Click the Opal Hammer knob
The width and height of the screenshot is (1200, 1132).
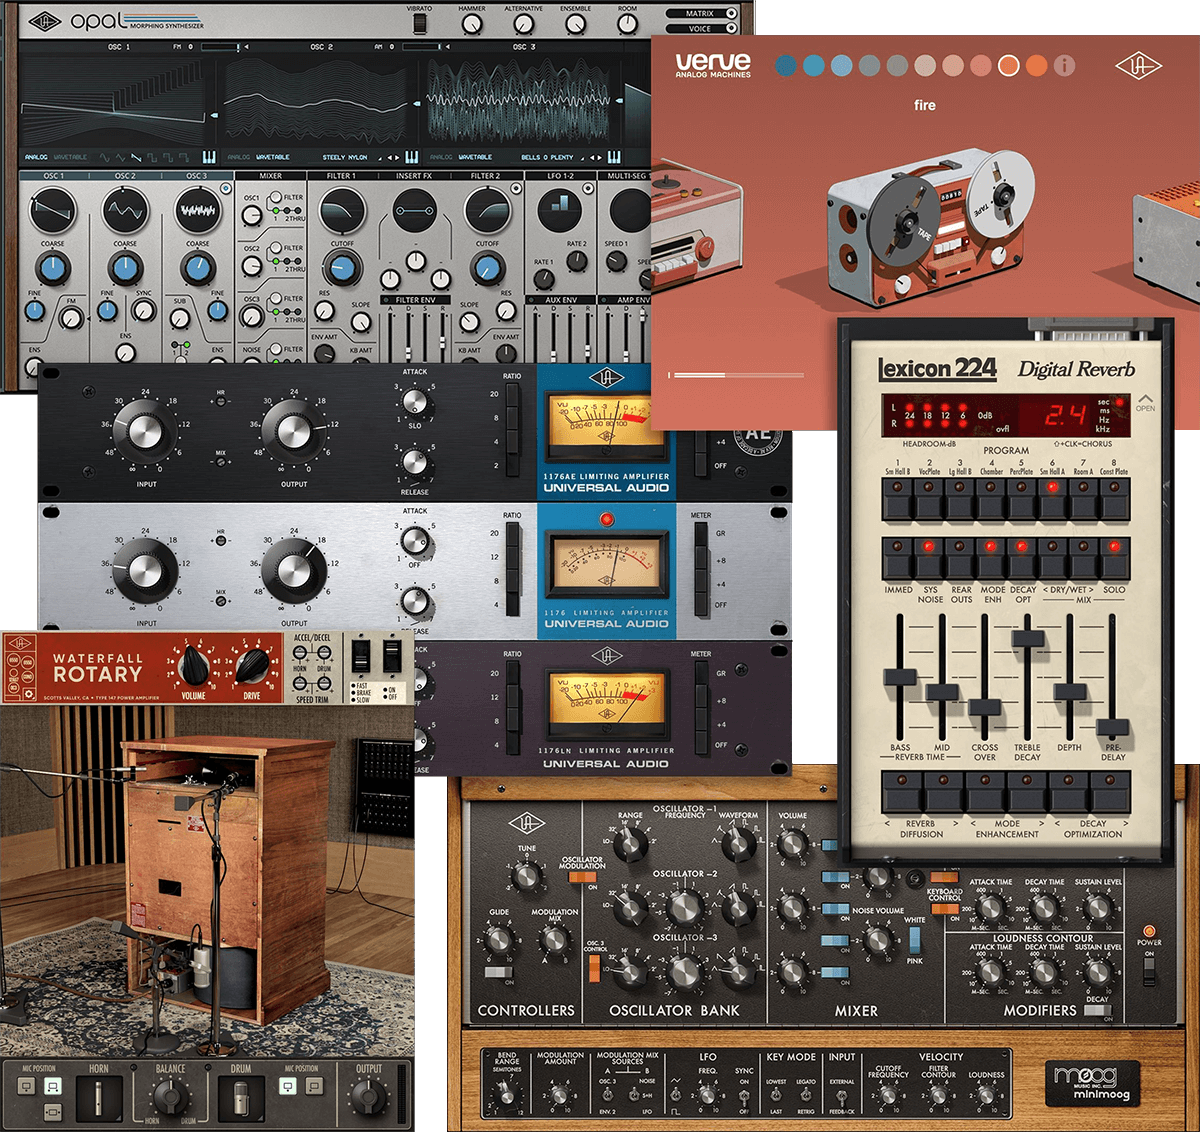click(471, 24)
